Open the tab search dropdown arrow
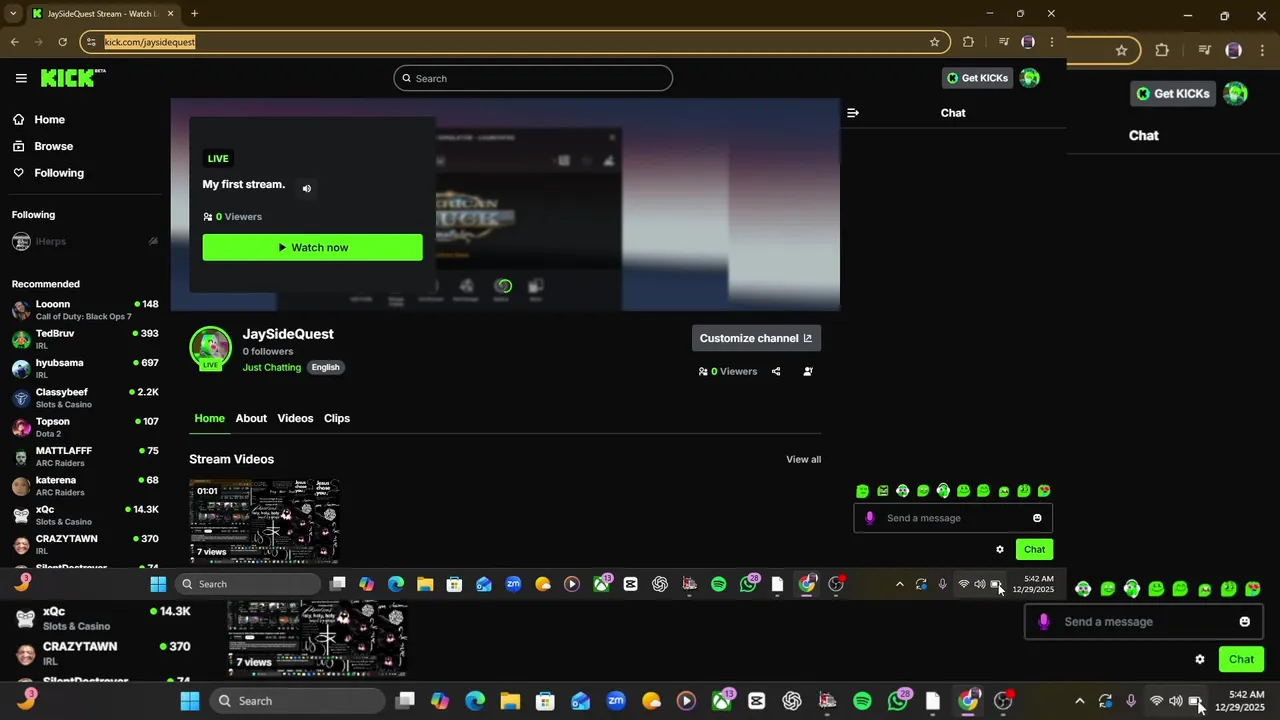The height and width of the screenshot is (720, 1280). pyautogui.click(x=13, y=14)
